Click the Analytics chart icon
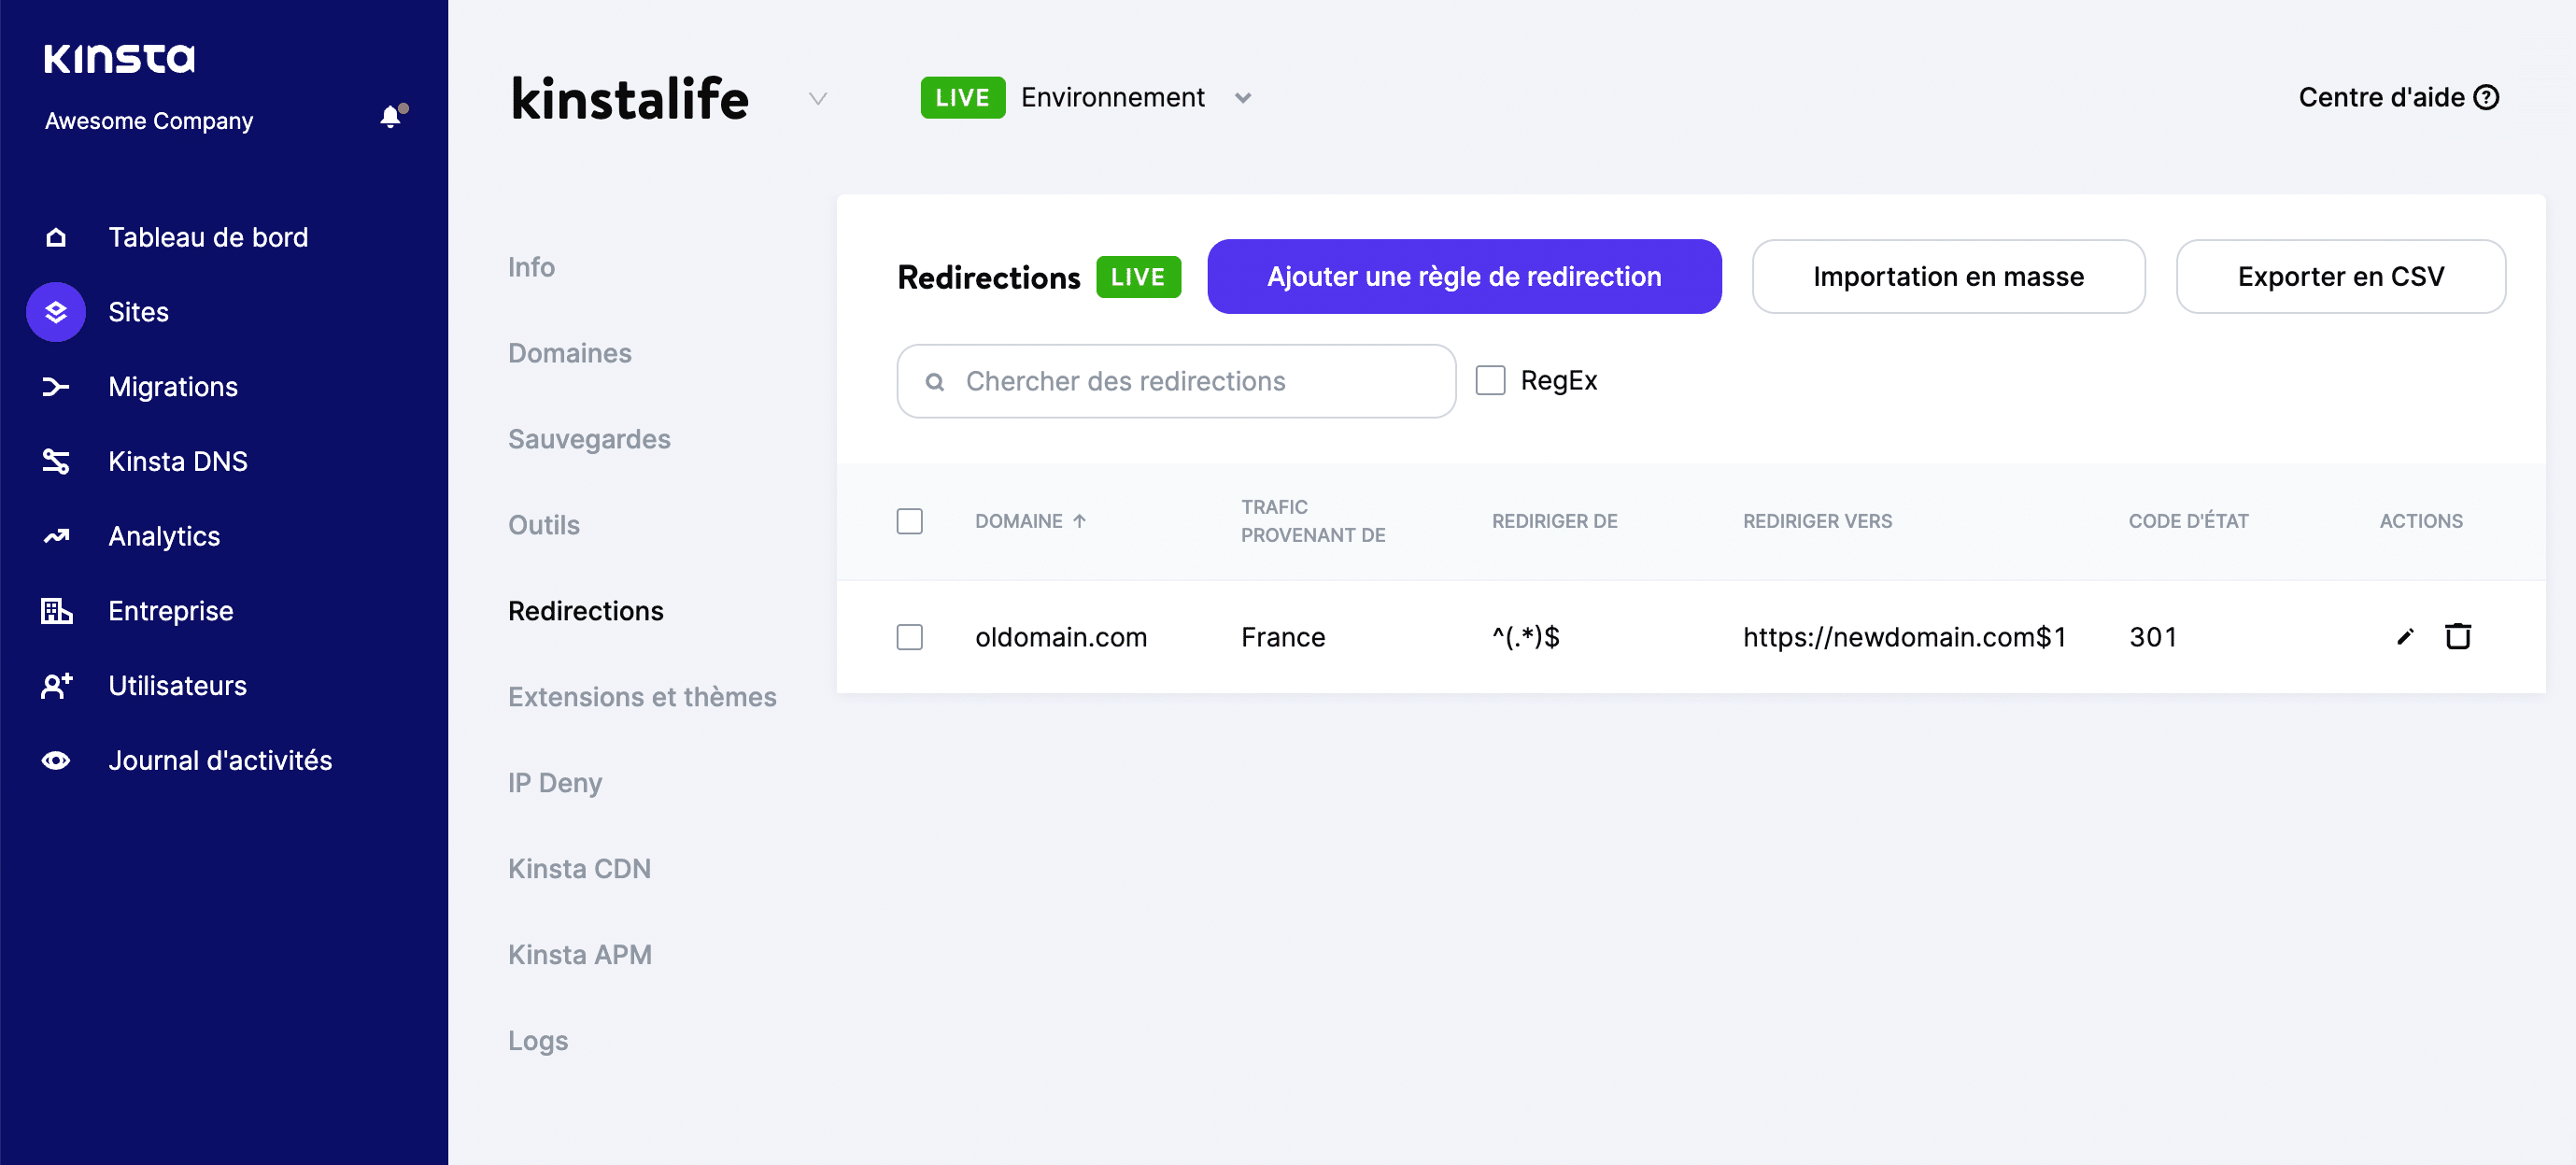This screenshot has width=2576, height=1165. (56, 536)
